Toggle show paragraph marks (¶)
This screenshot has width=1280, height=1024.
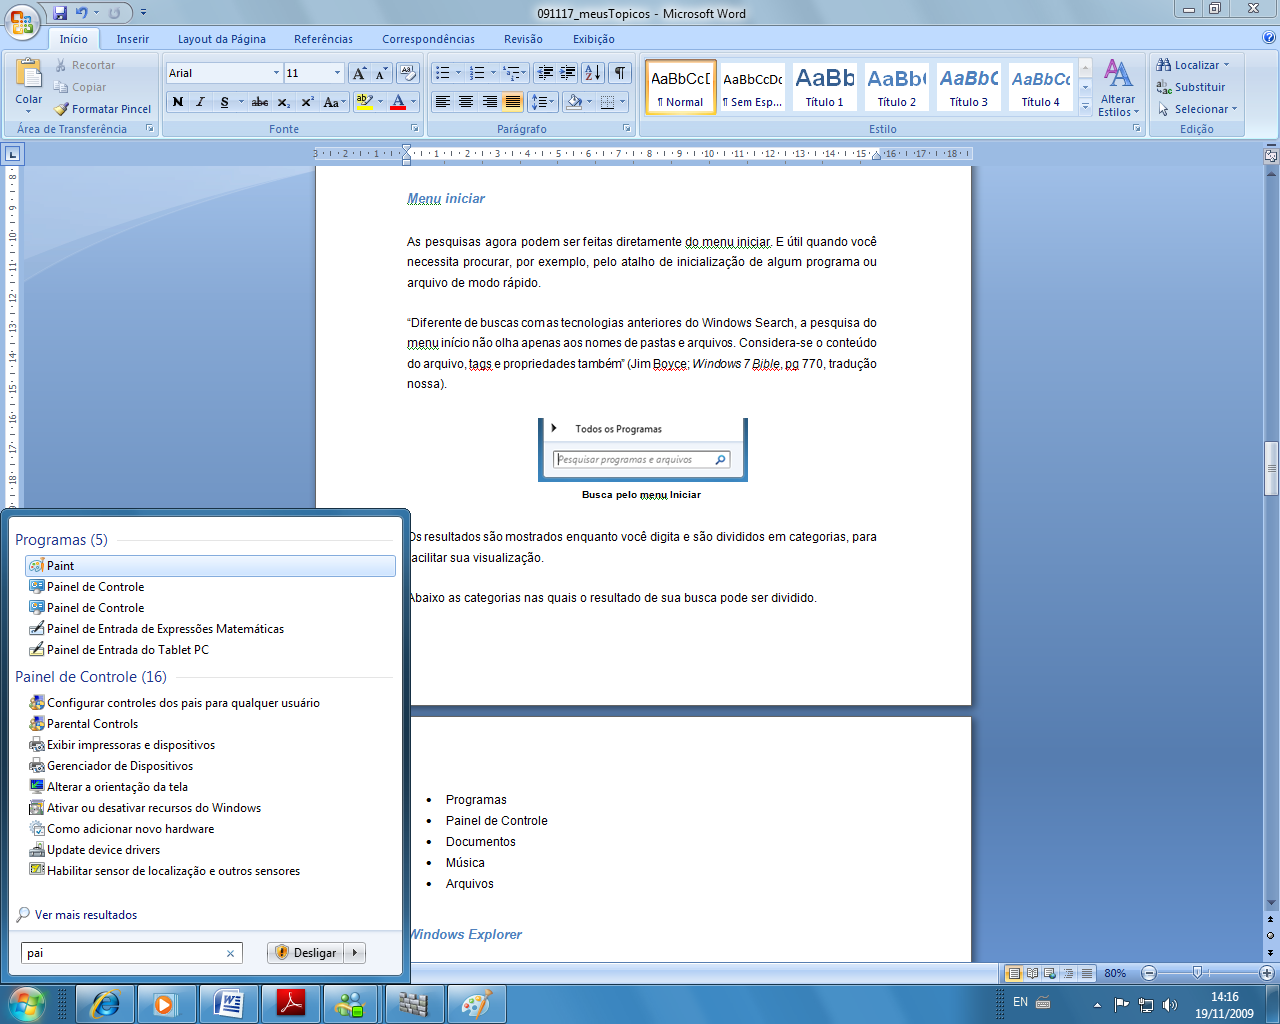click(x=620, y=73)
